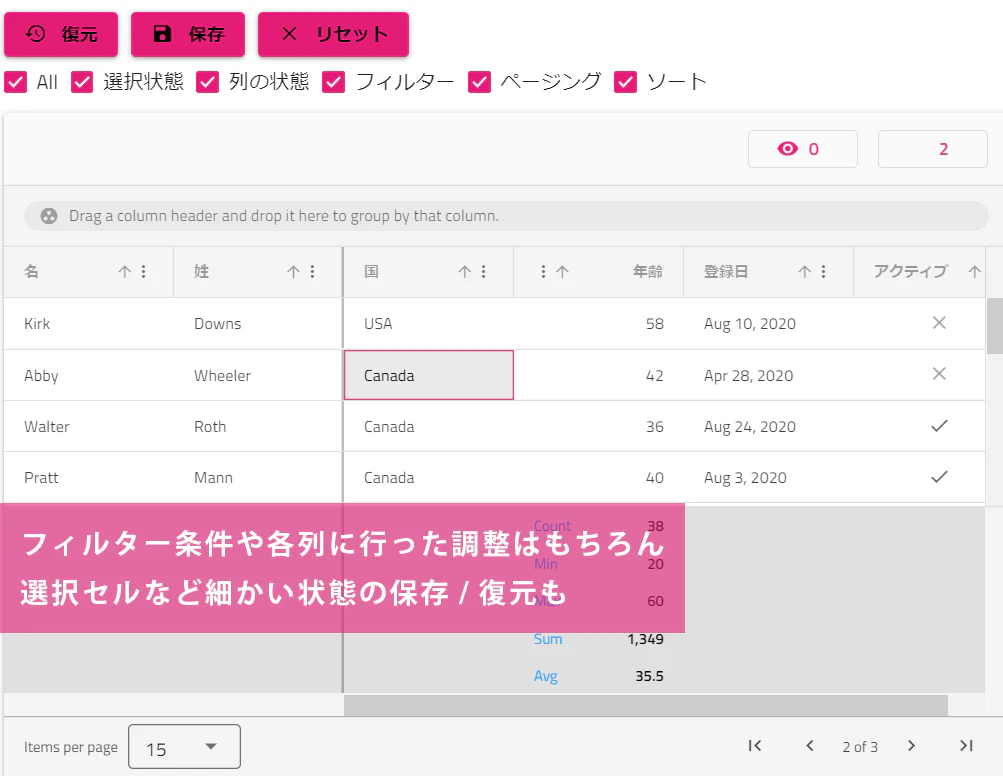Toggle the 列の状態 checkbox
Image resolution: width=1003 pixels, height=776 pixels.
point(207,82)
